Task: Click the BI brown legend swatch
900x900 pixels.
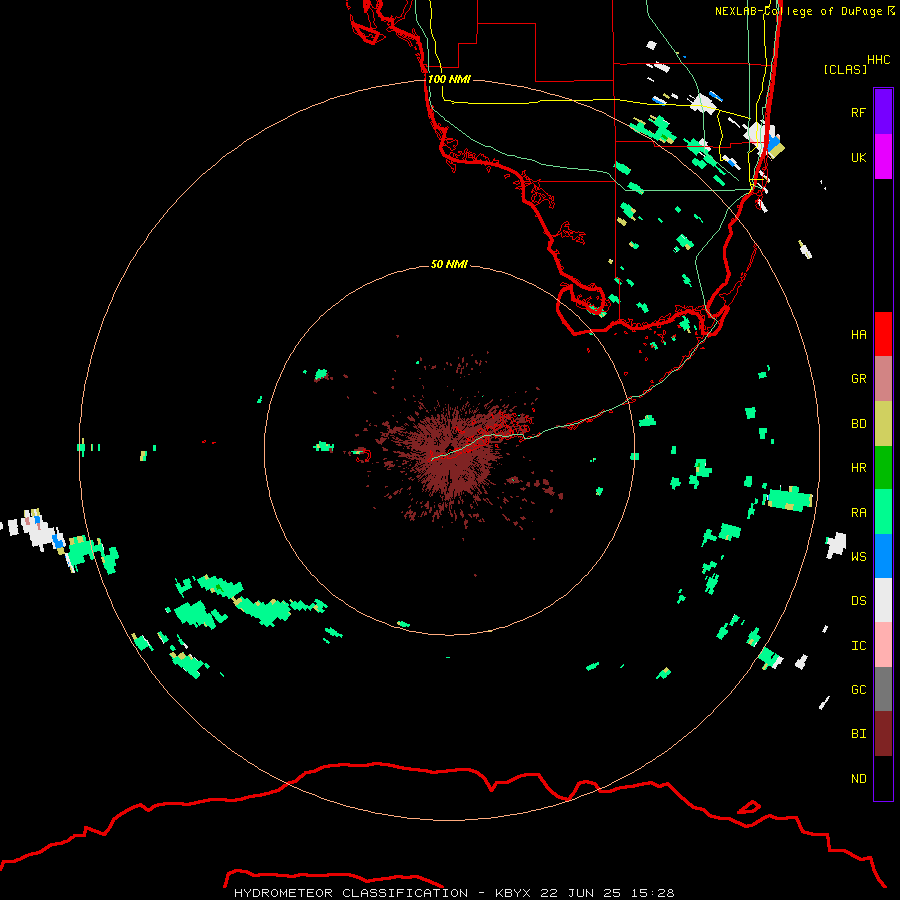Action: click(883, 734)
